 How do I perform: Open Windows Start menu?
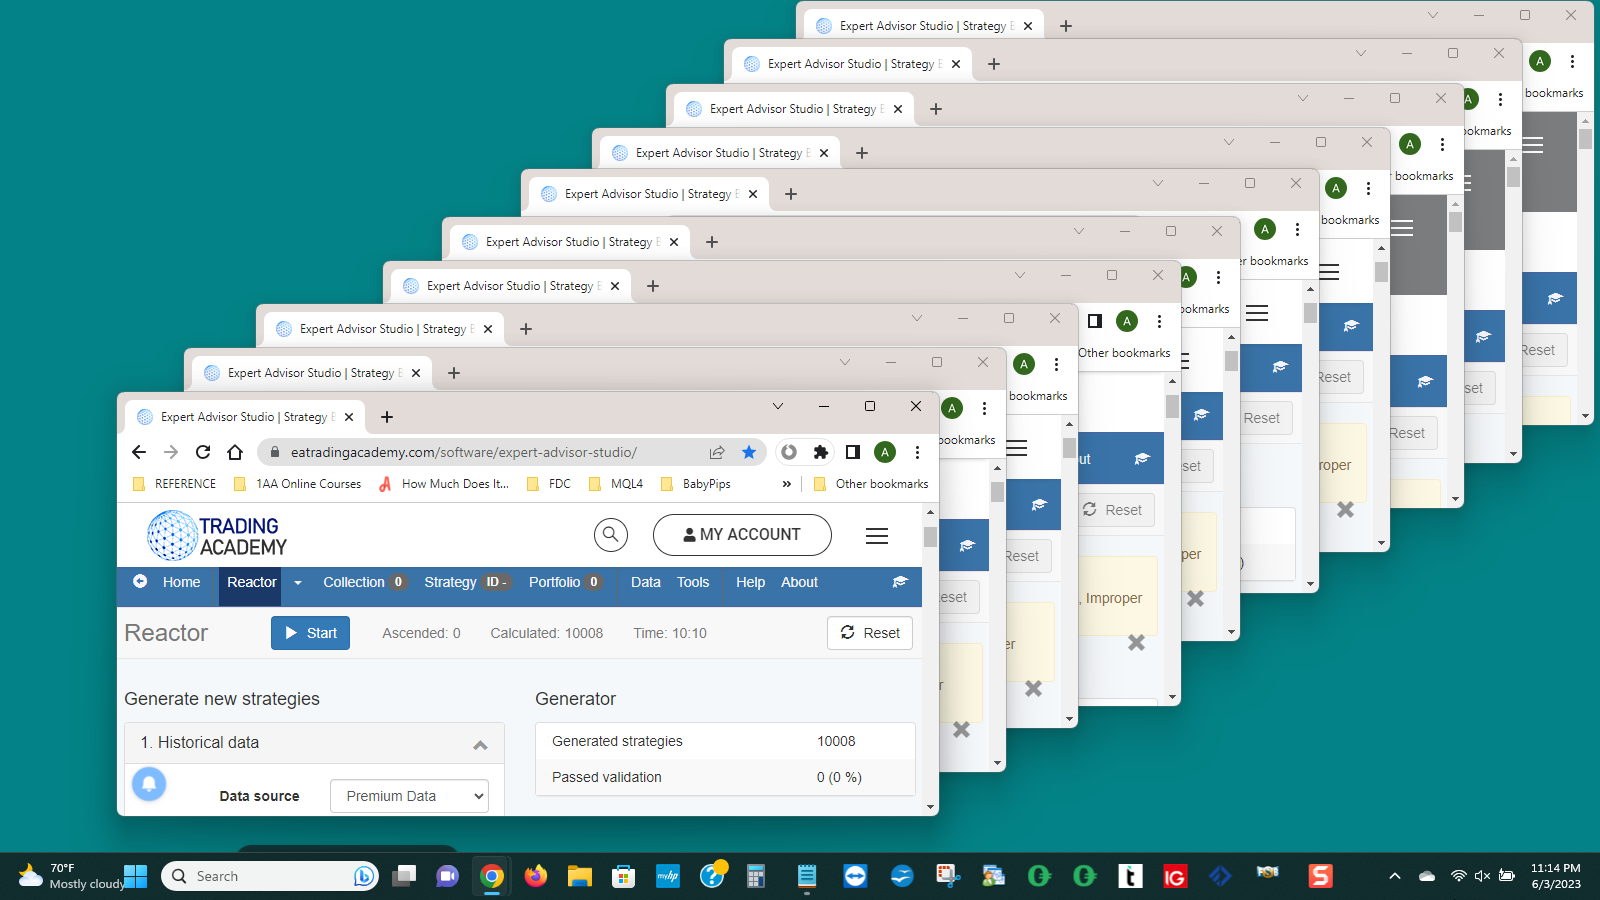(136, 876)
